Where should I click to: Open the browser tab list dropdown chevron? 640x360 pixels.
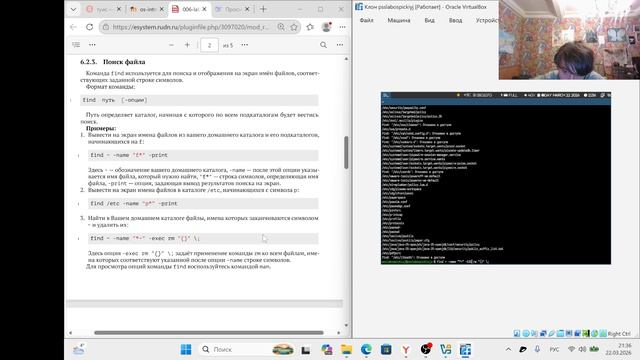[x=73, y=9]
